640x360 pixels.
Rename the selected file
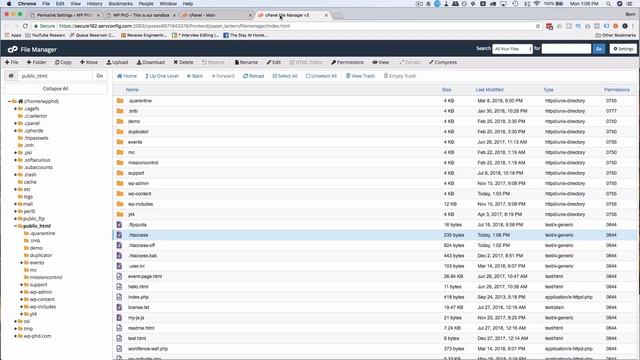[246, 62]
